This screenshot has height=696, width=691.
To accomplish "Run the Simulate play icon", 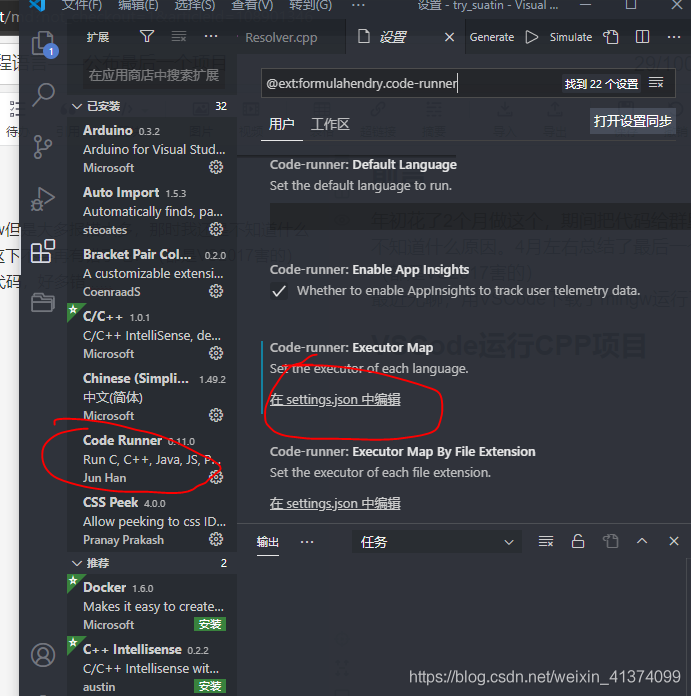I will click(x=532, y=37).
